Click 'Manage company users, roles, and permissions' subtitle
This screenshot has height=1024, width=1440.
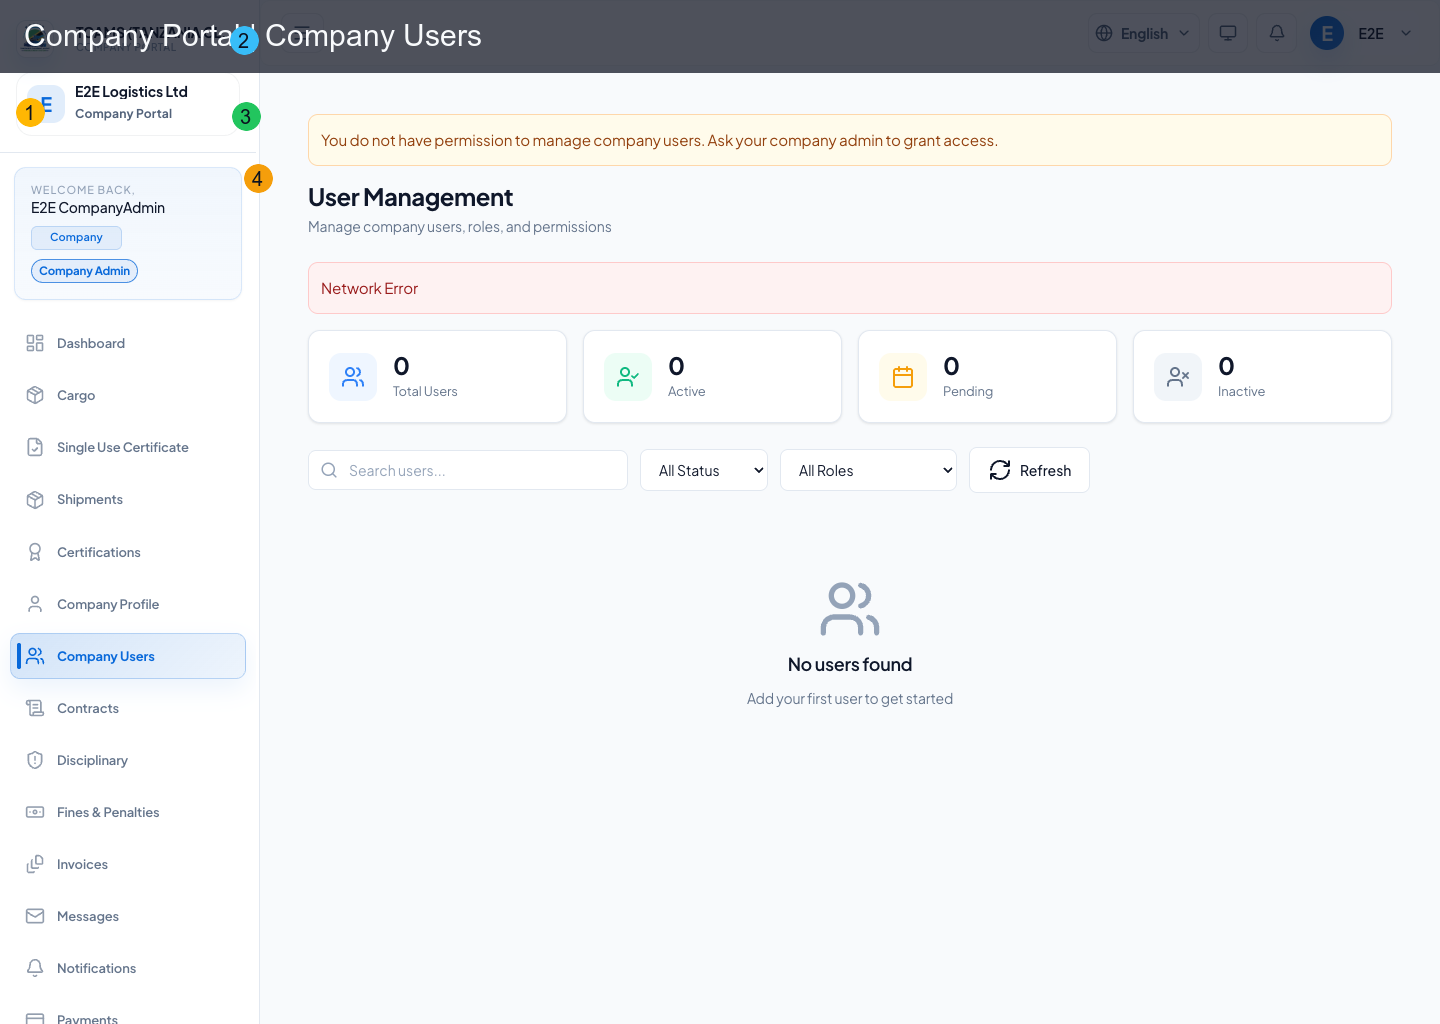pyautogui.click(x=459, y=227)
